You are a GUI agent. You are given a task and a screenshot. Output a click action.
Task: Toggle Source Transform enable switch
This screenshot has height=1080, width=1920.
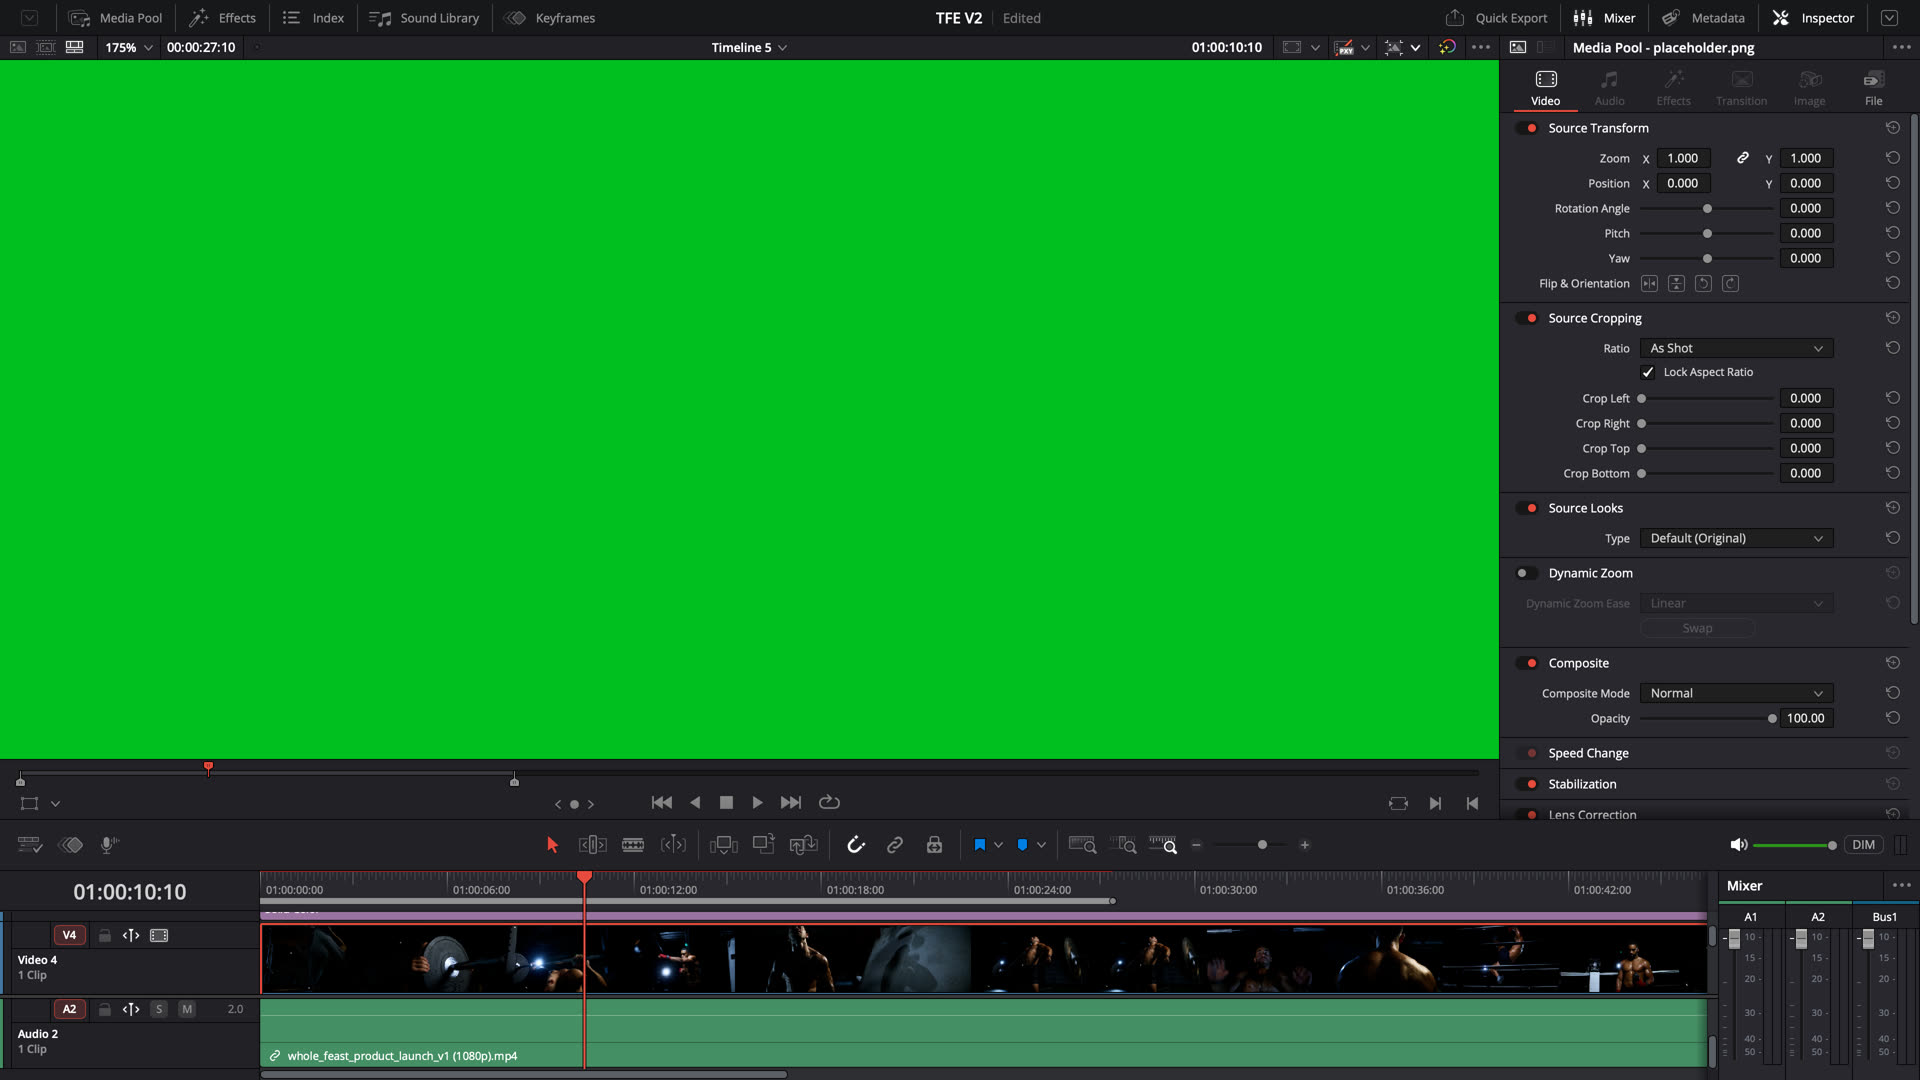tap(1527, 128)
